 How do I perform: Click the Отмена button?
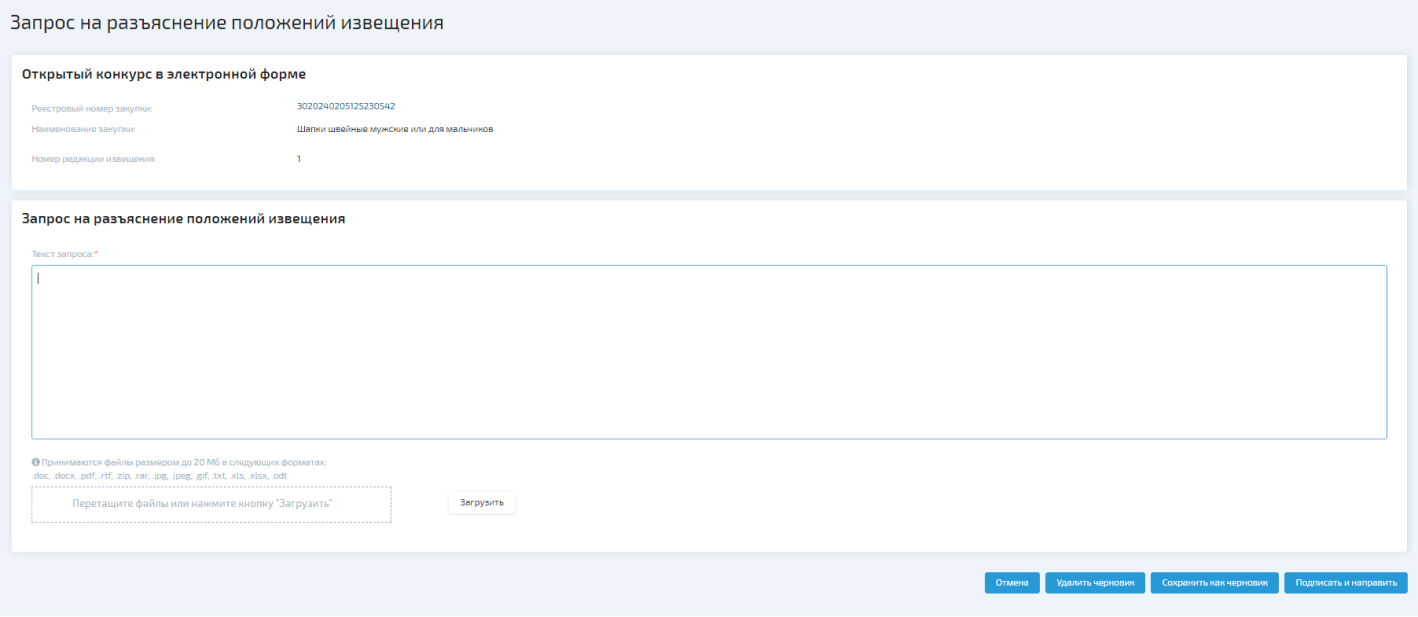click(x=1011, y=583)
